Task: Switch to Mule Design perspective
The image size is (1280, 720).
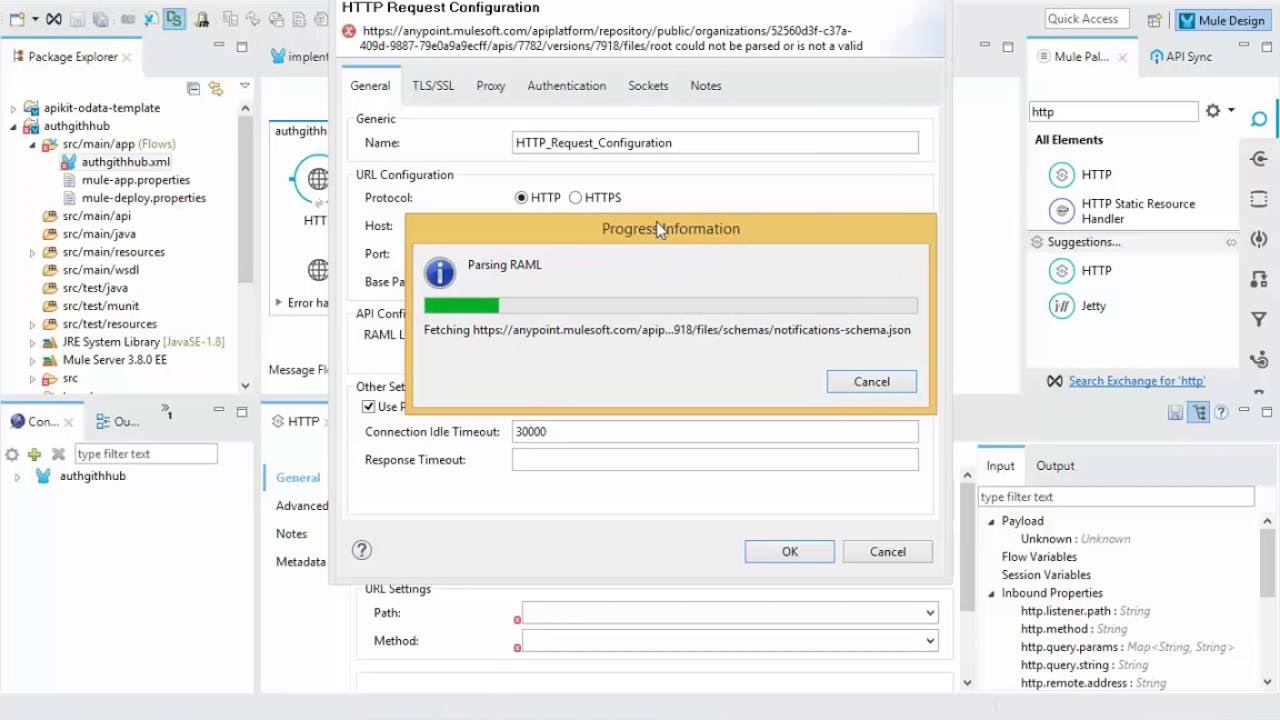Action: 1224,19
